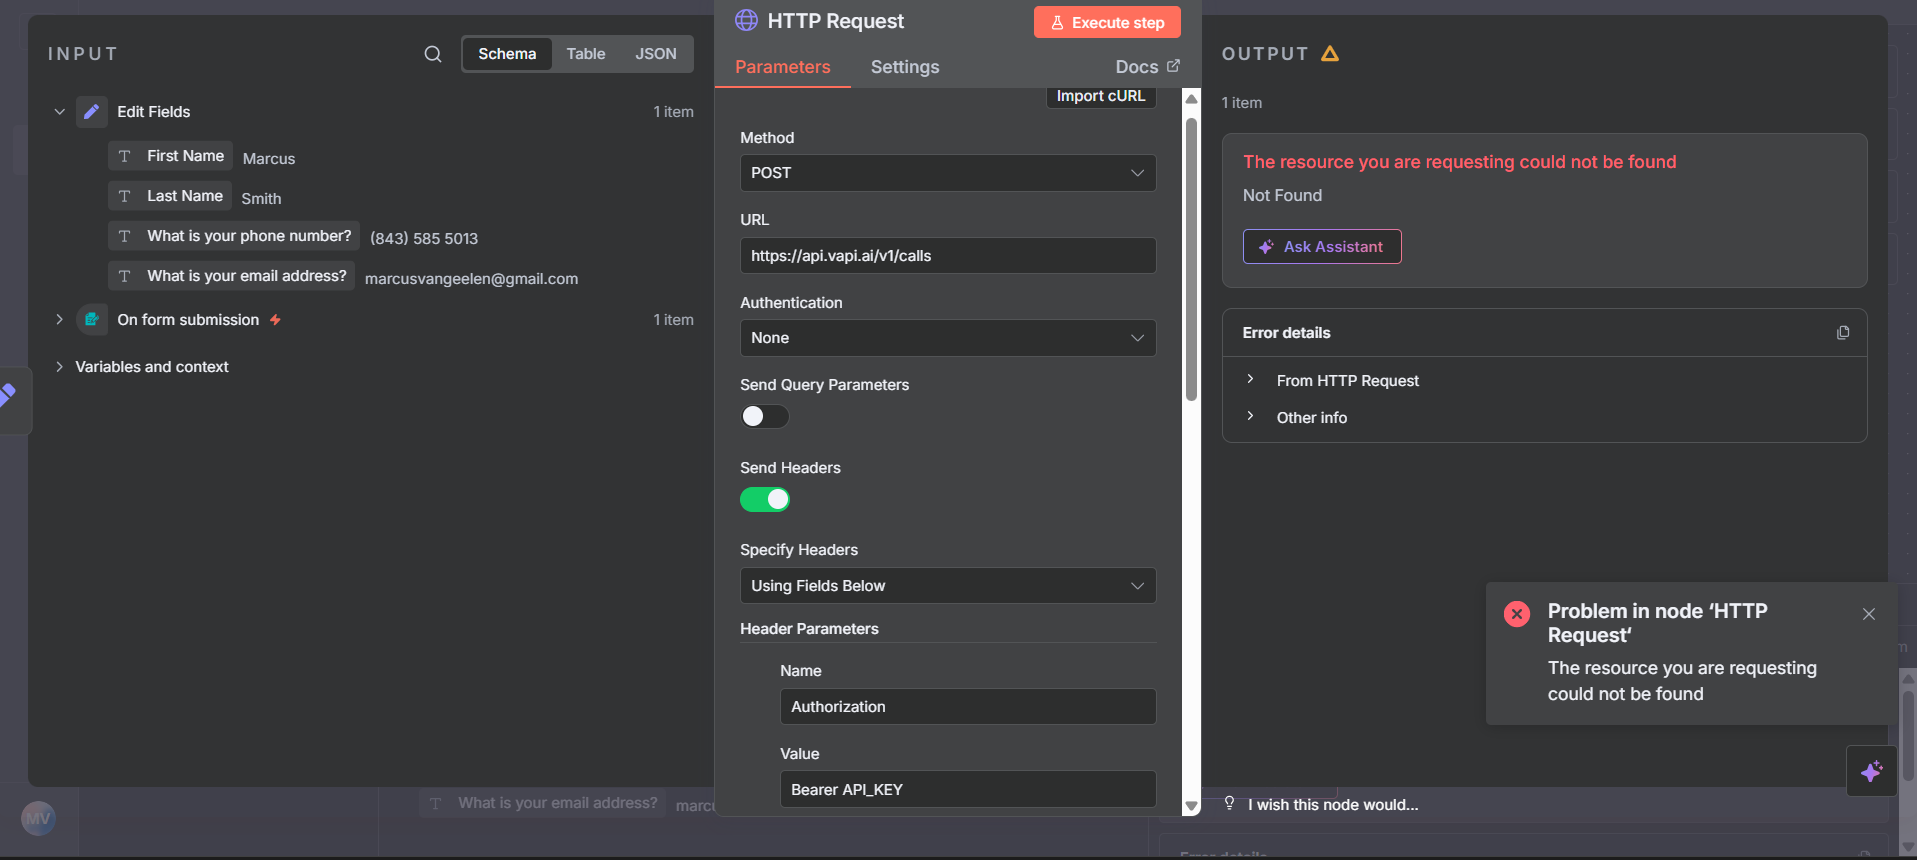Image resolution: width=1917 pixels, height=860 pixels.
Task: Click the On form submission node icon
Action: [91, 320]
